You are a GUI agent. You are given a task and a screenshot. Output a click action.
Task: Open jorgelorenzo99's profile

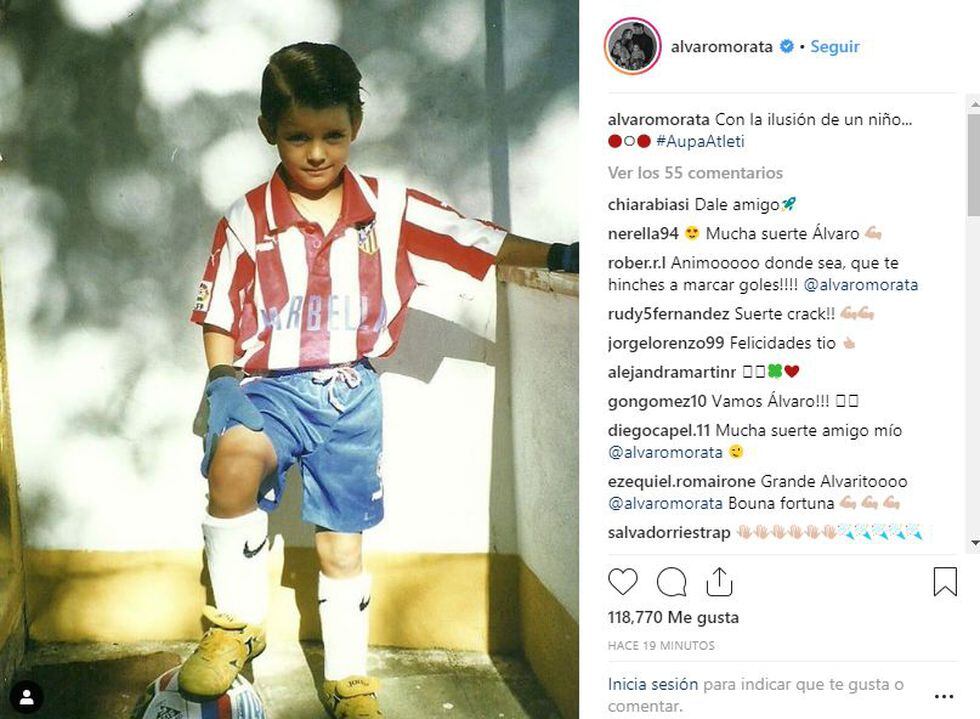666,343
